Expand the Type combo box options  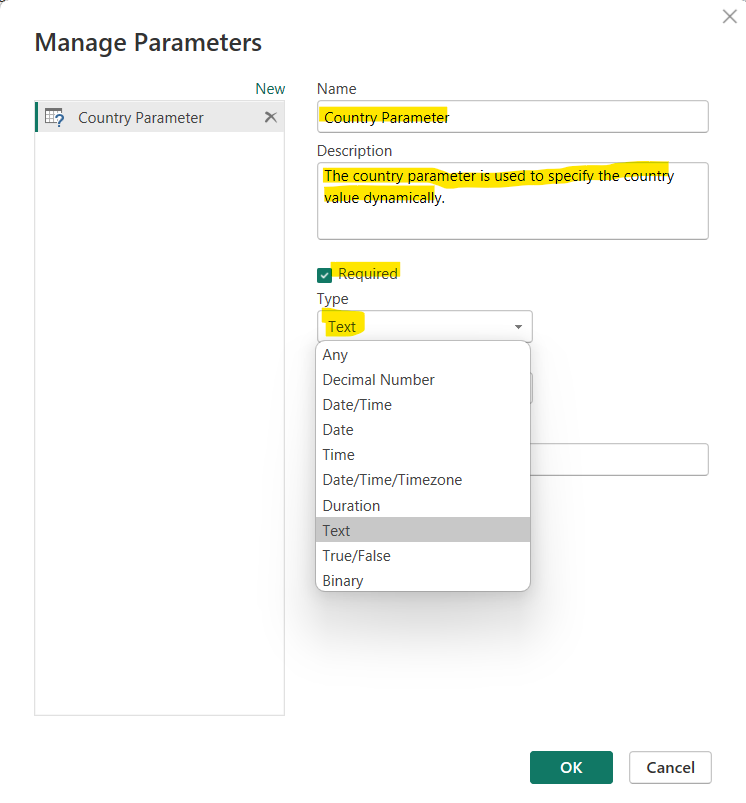(x=424, y=326)
